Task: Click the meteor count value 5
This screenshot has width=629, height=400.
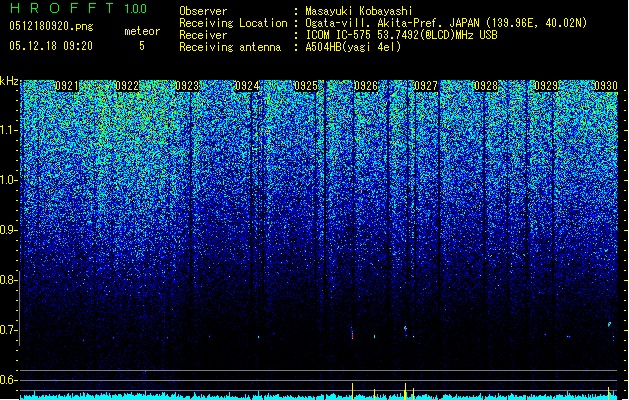Action: pyautogui.click(x=142, y=46)
